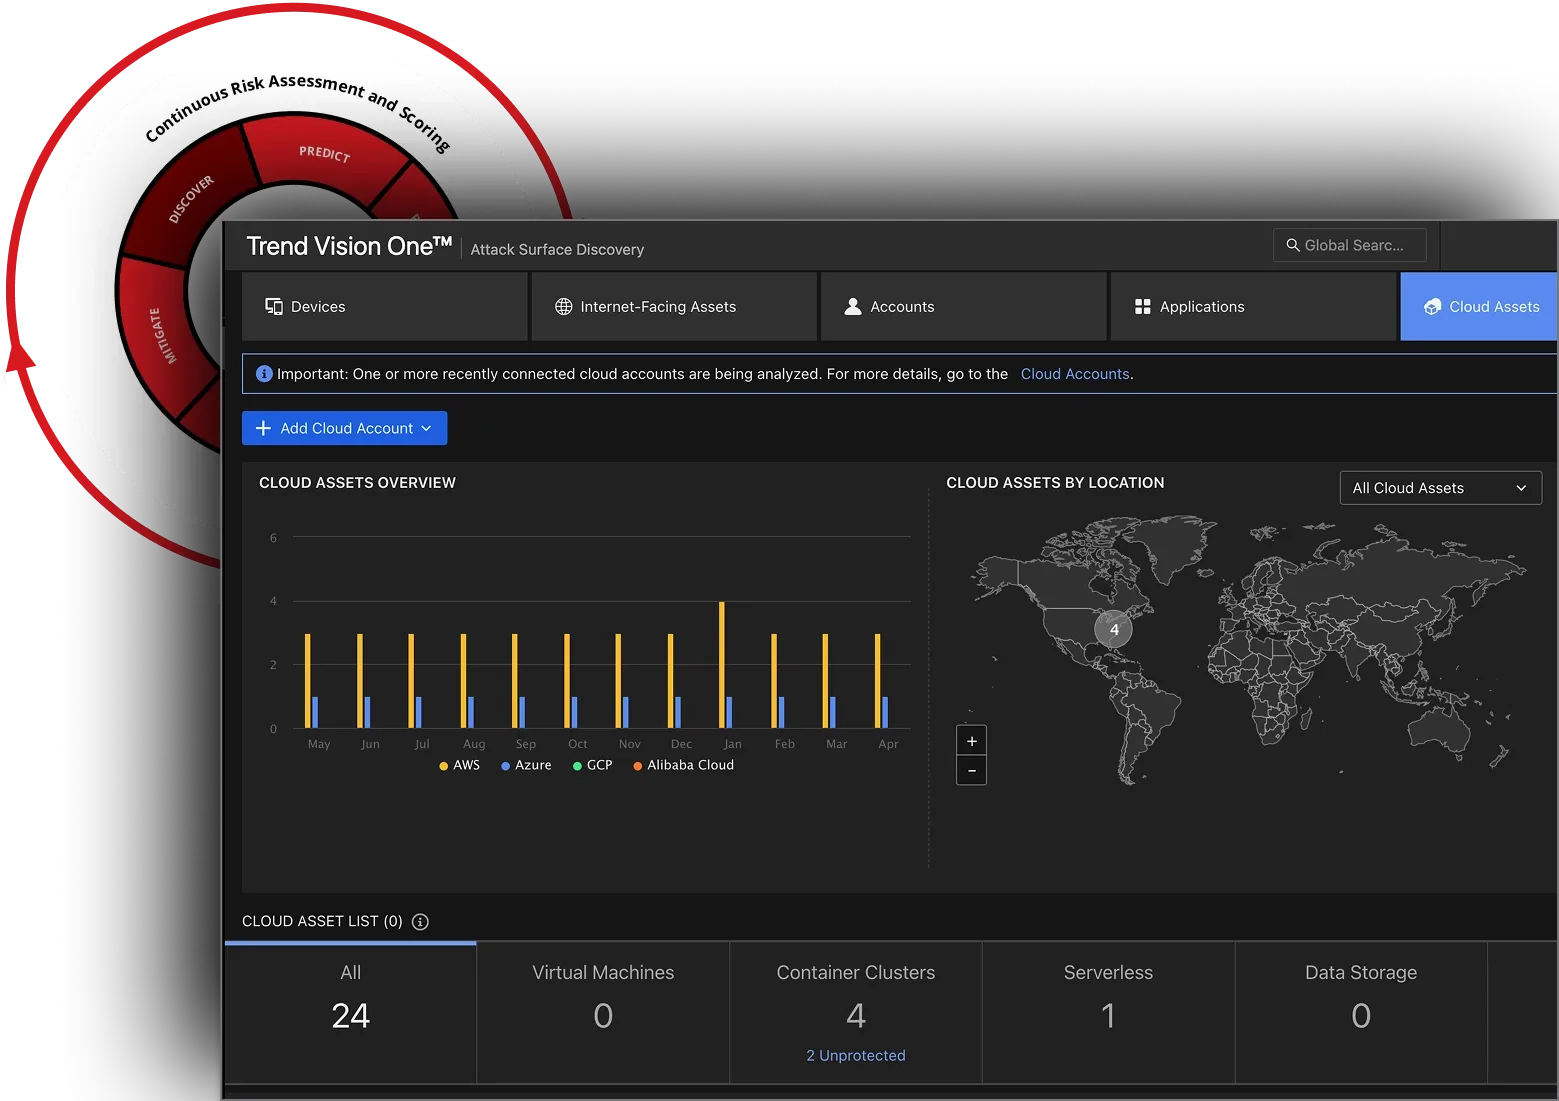
Task: Click the Add Cloud Account button
Action: [x=344, y=428]
